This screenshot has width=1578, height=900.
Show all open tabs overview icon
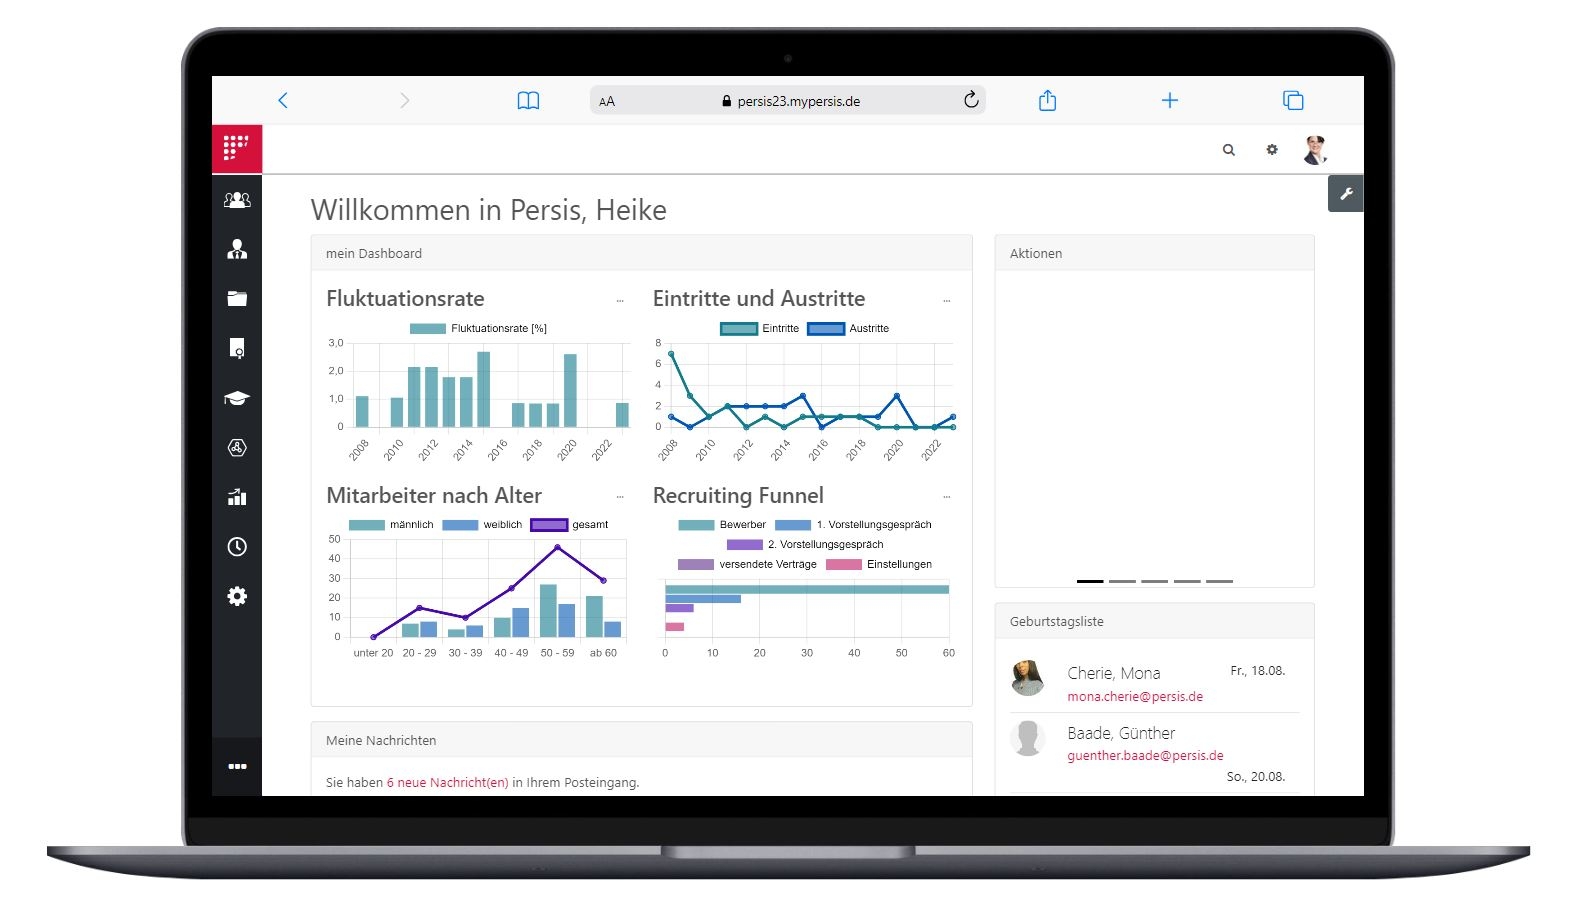point(1293,100)
